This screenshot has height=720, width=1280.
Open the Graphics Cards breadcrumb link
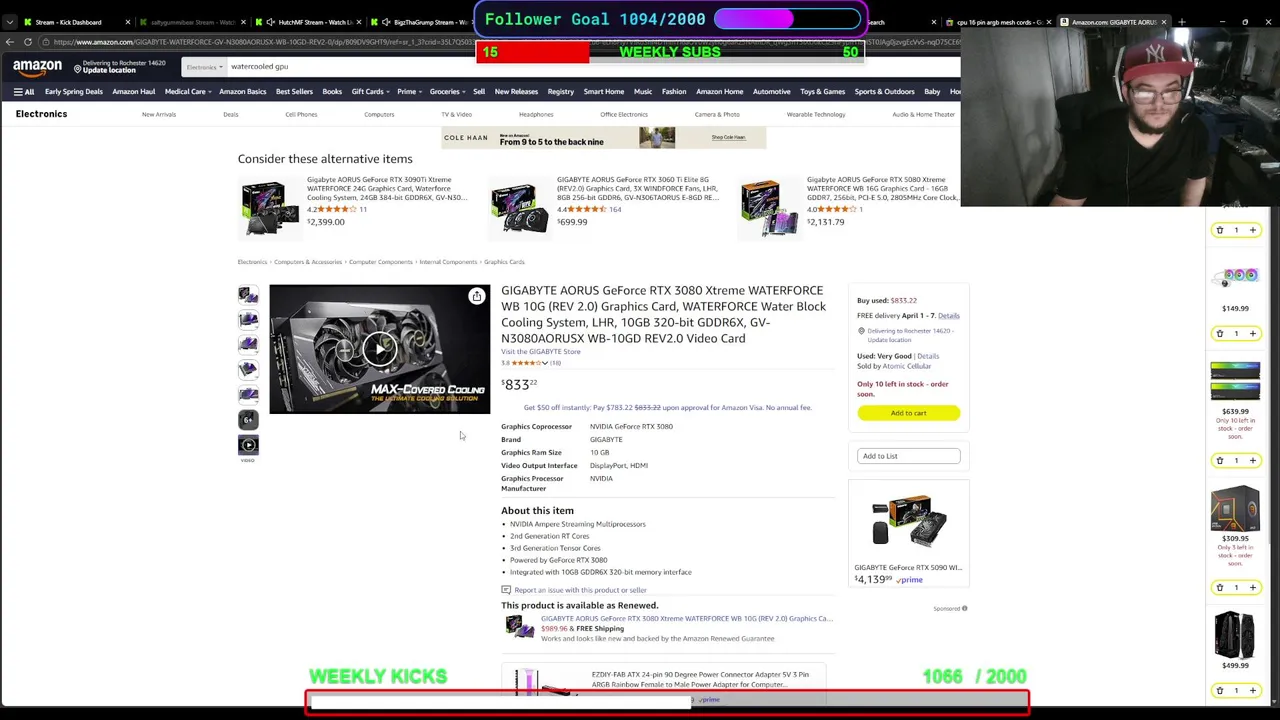coord(504,262)
